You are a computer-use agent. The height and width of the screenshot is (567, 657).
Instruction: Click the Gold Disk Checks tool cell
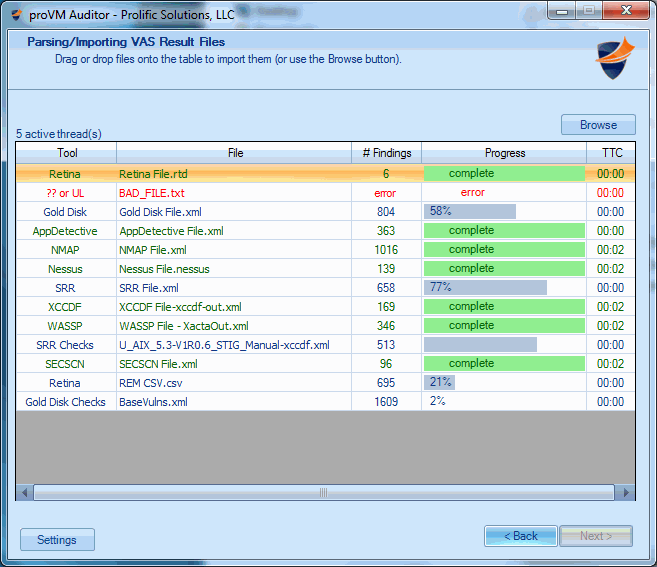(66, 402)
